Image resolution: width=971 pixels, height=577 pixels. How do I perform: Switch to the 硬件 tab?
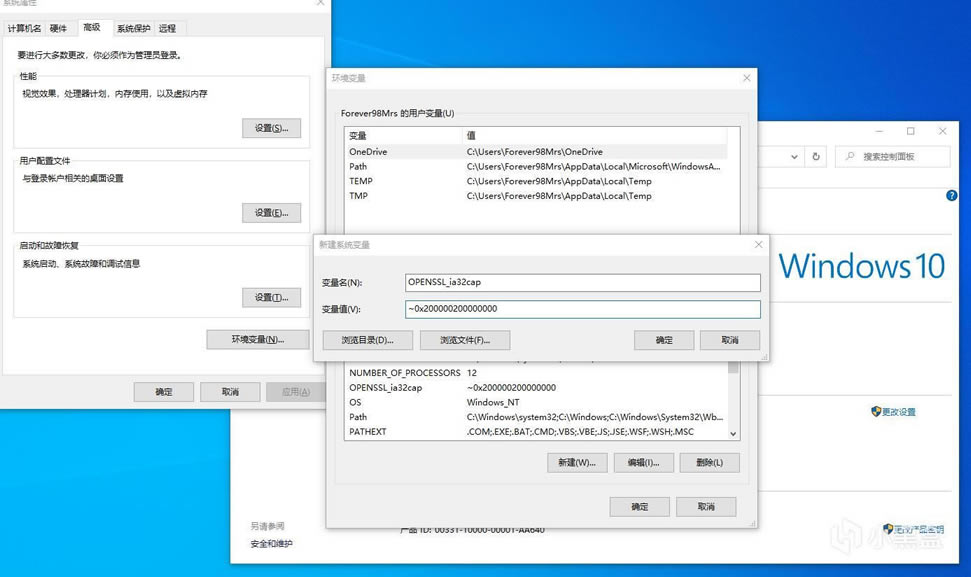(58, 28)
